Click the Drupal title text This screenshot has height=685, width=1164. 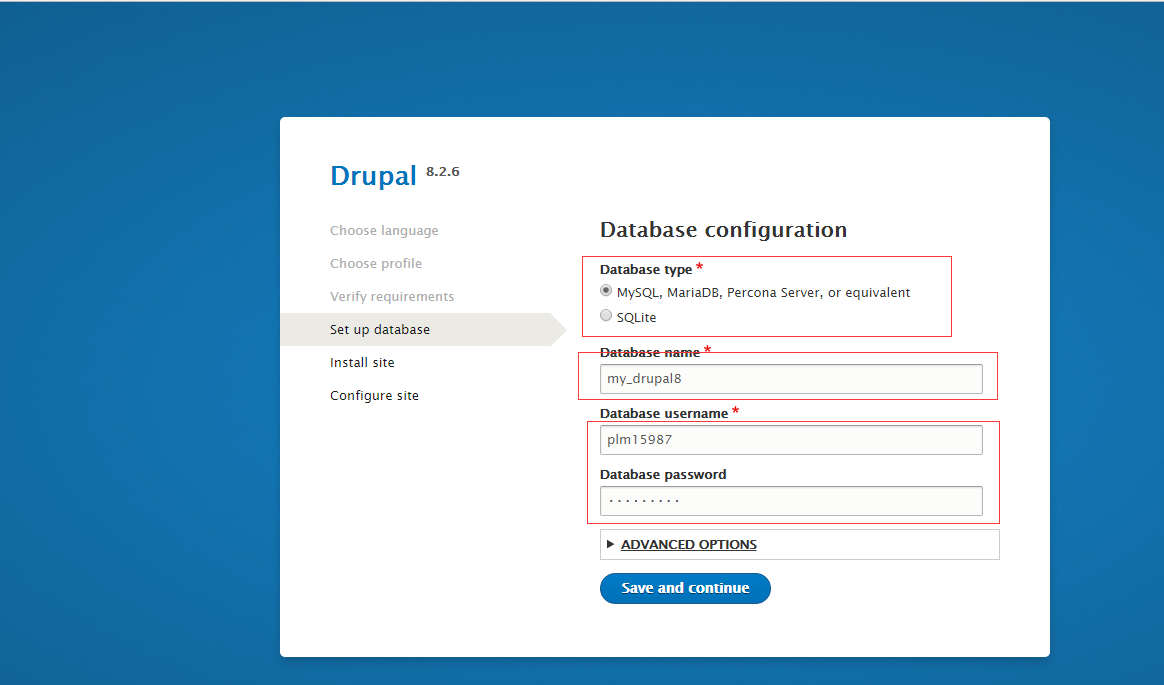[x=373, y=176]
